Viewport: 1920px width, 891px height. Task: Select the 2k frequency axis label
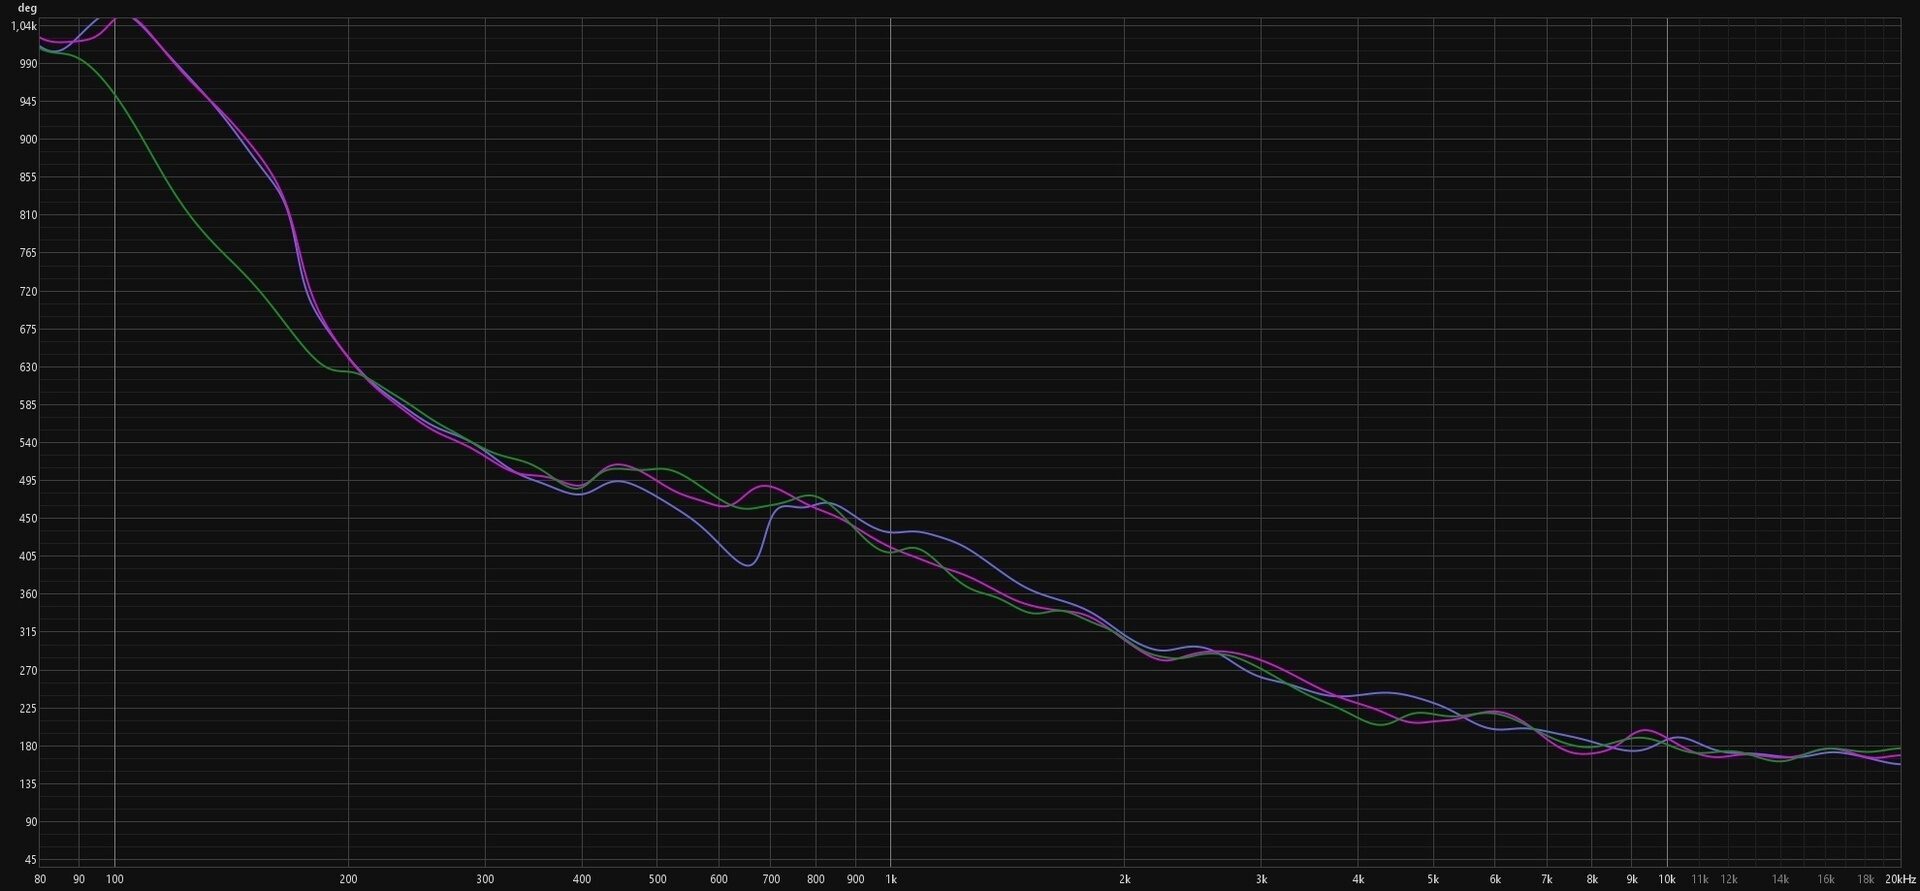pyautogui.click(x=1125, y=880)
